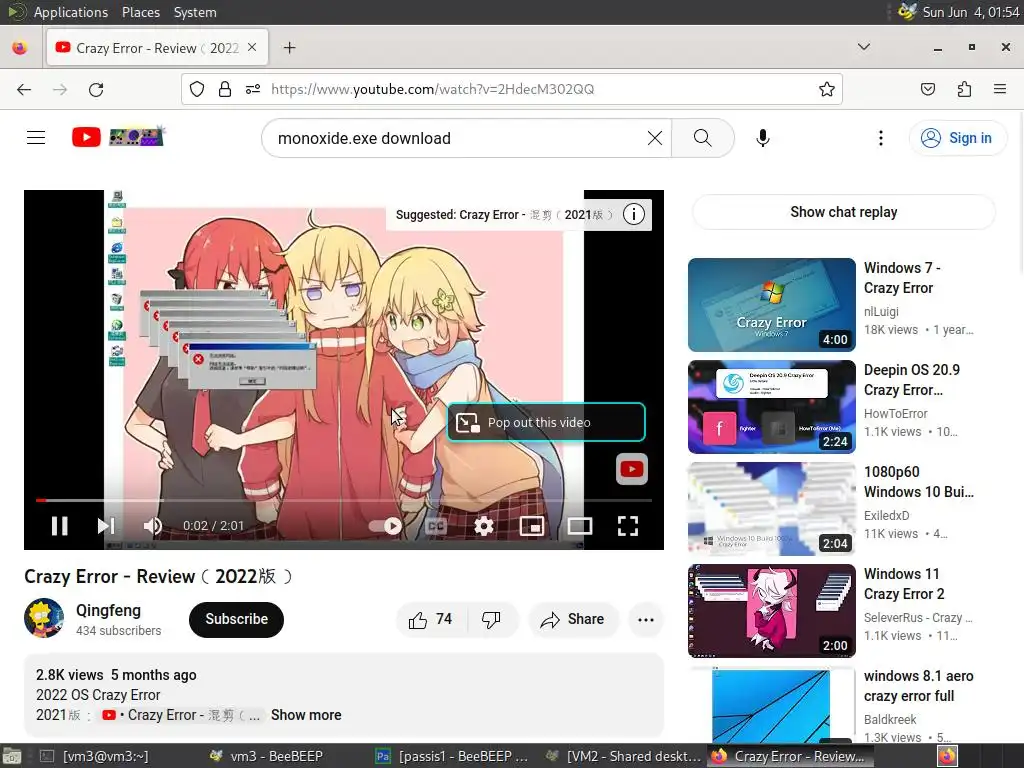Open windows 8.1 aero crazy error title
Screen dimensions: 1024x768
pyautogui.click(x=918, y=686)
